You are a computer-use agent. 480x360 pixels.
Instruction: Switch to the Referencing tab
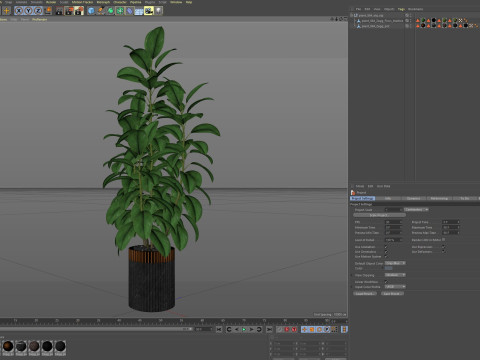pos(439,198)
